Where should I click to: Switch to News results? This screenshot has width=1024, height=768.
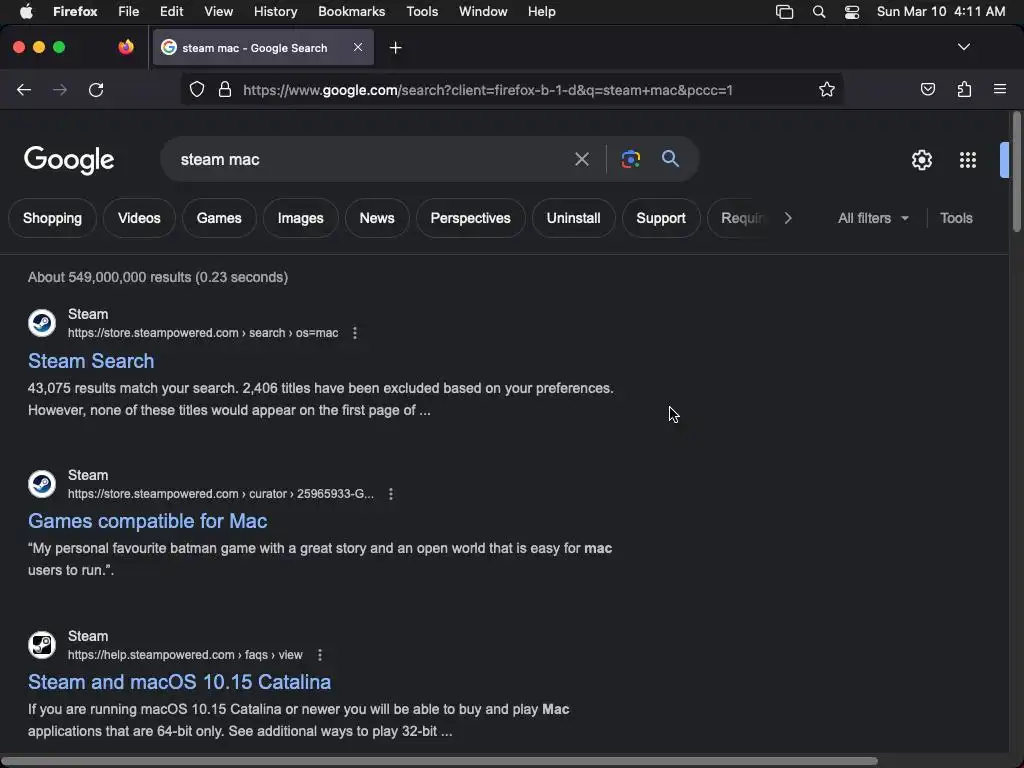tap(377, 218)
